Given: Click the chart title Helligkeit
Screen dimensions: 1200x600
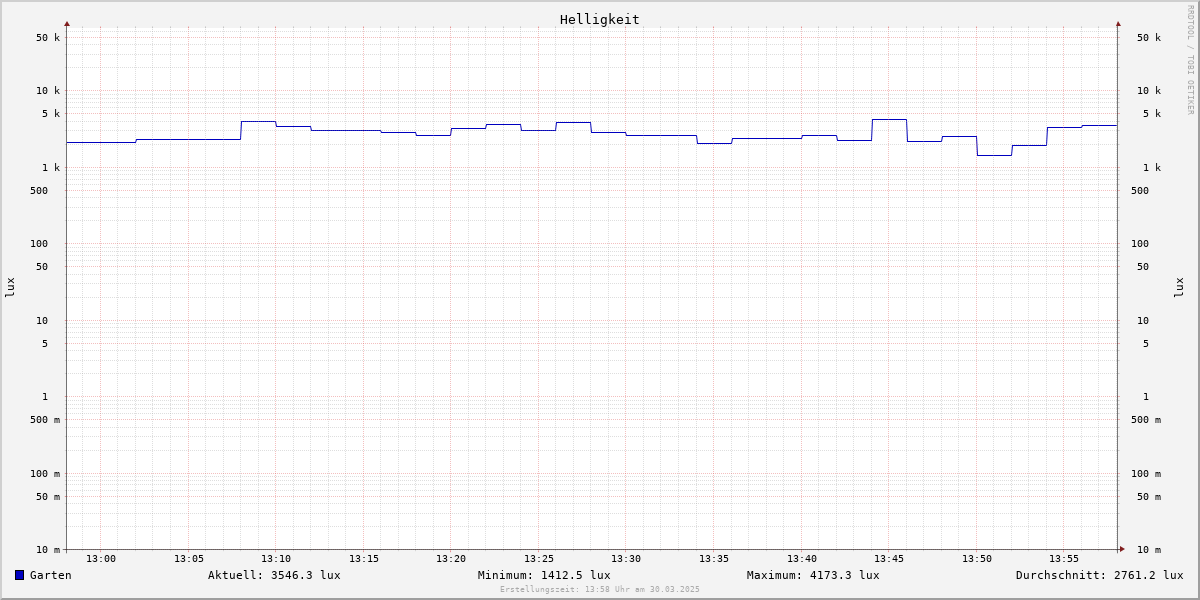Looking at the screenshot, I should point(600,19).
